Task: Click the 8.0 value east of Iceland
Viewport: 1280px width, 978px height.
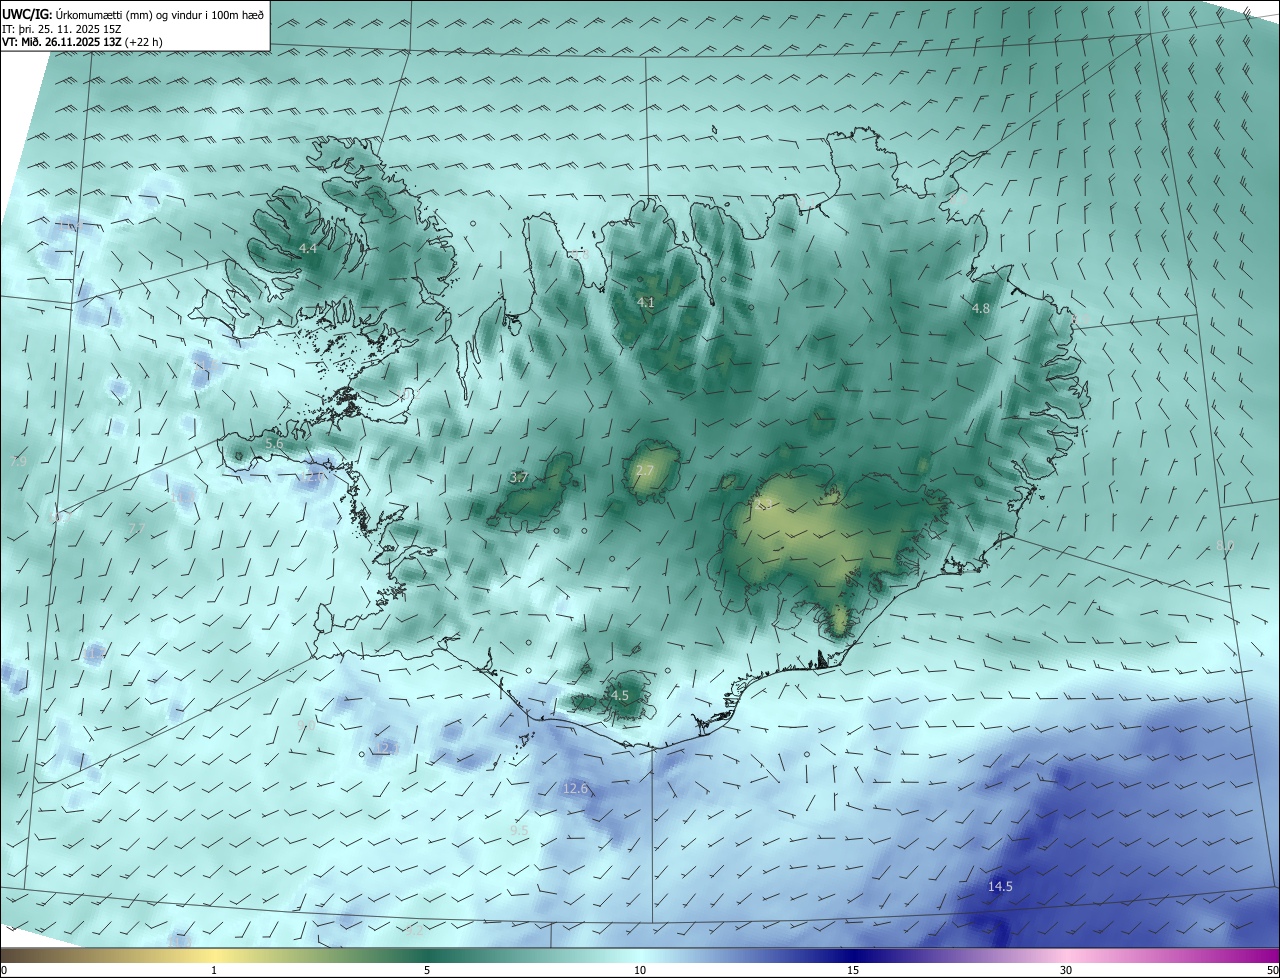Action: coord(1224,547)
